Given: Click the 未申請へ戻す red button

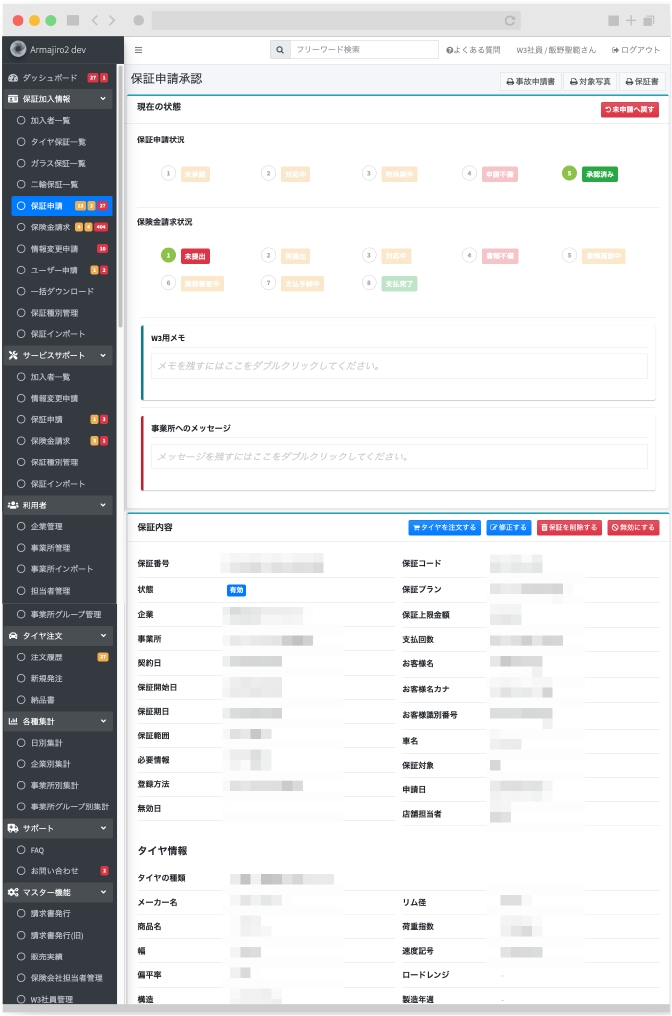Looking at the screenshot, I should (629, 110).
